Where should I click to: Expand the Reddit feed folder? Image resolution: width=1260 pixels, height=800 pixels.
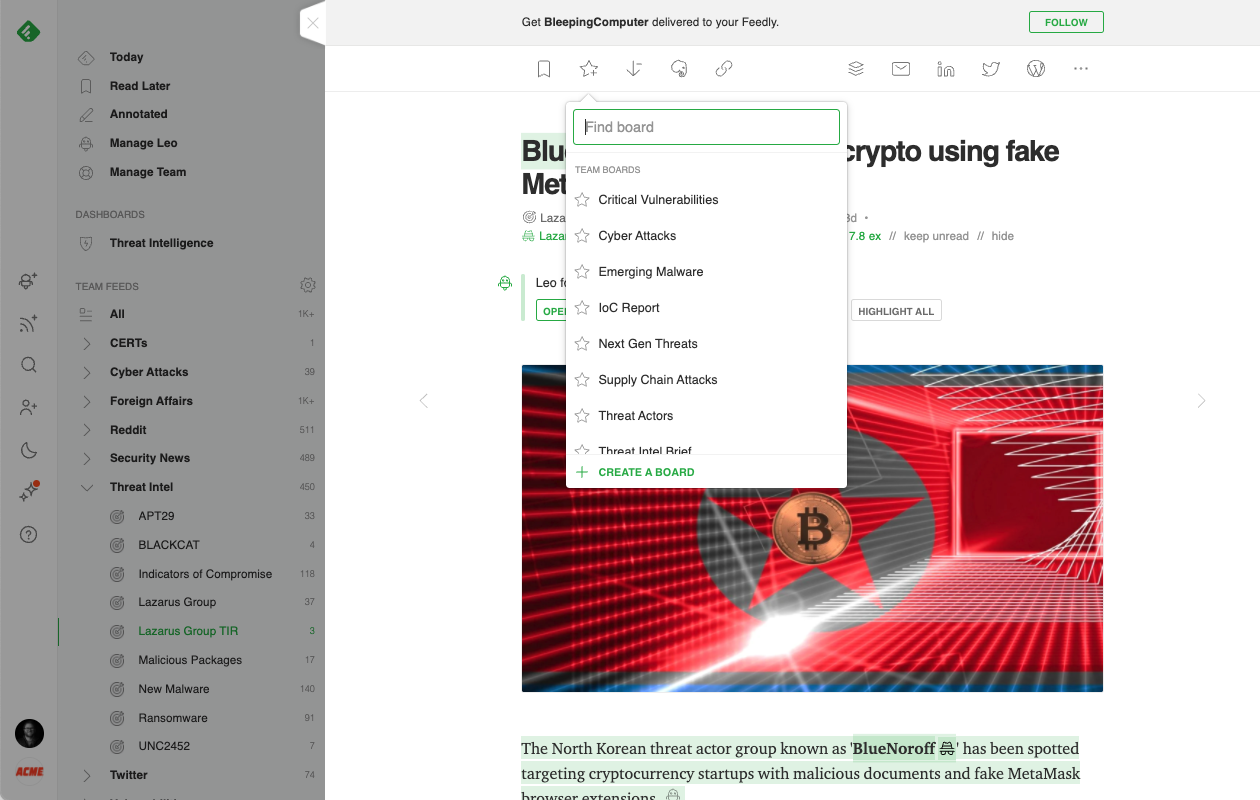pyautogui.click(x=87, y=430)
